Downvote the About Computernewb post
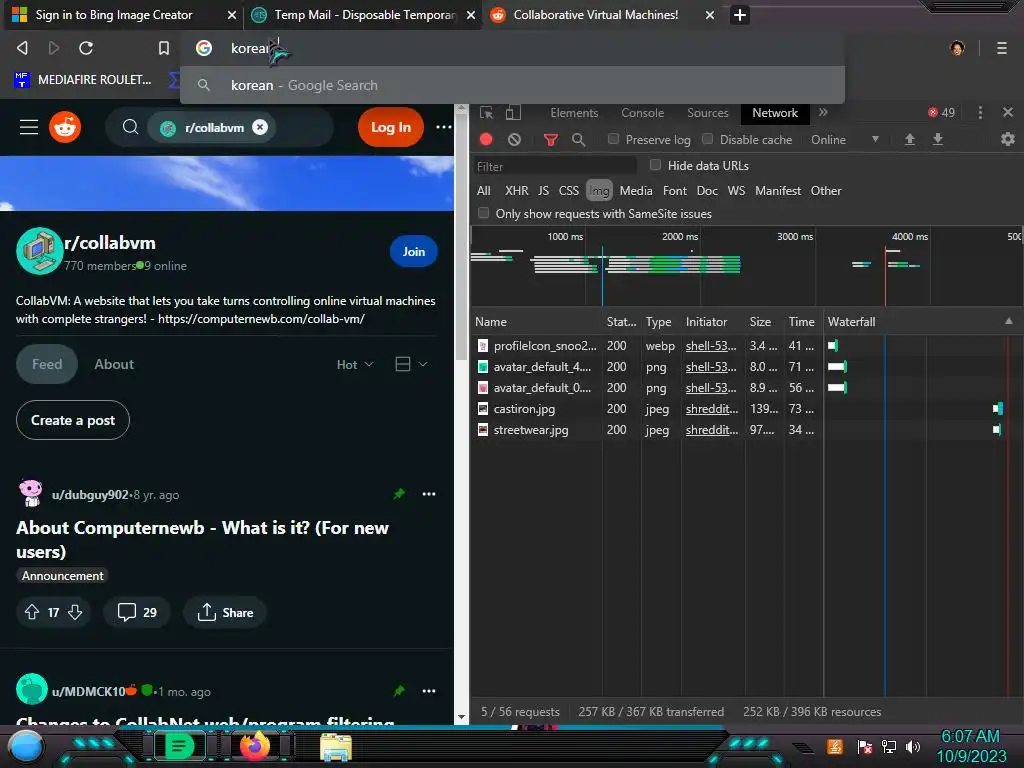This screenshot has height=768, width=1024. pyautogui.click(x=75, y=612)
